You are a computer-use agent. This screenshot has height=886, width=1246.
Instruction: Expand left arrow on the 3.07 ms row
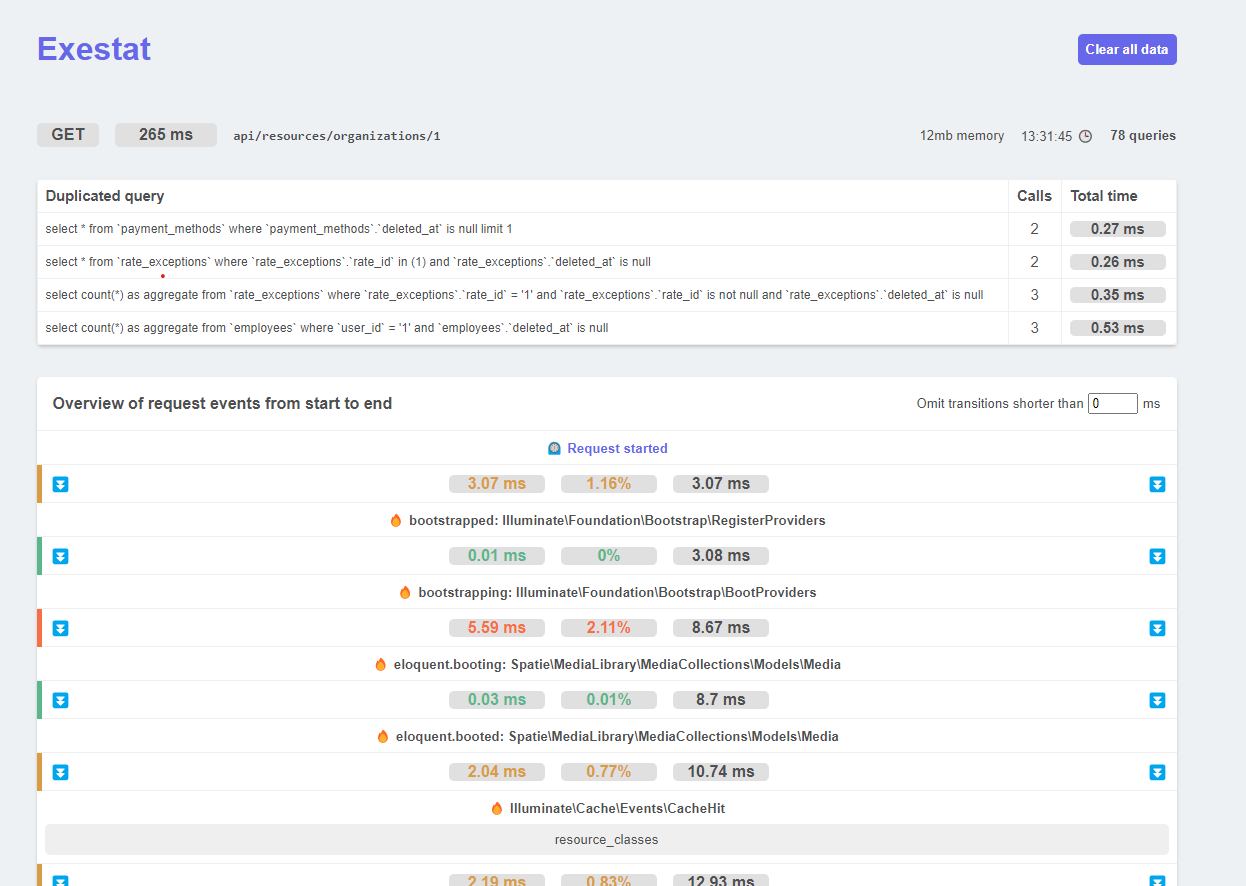pyautogui.click(x=60, y=485)
